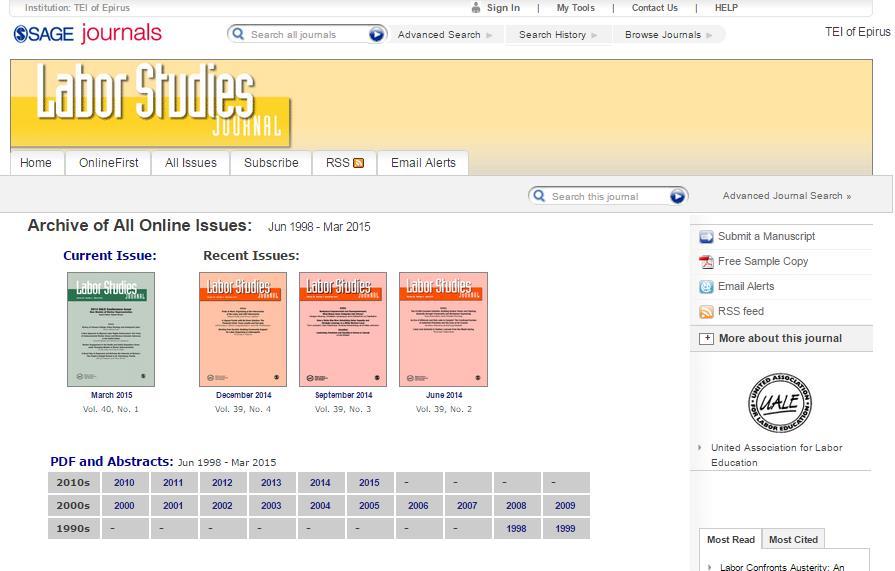Open United Association for Labor Education link
Image resolution: width=895 pixels, height=571 pixels.
[x=776, y=455]
